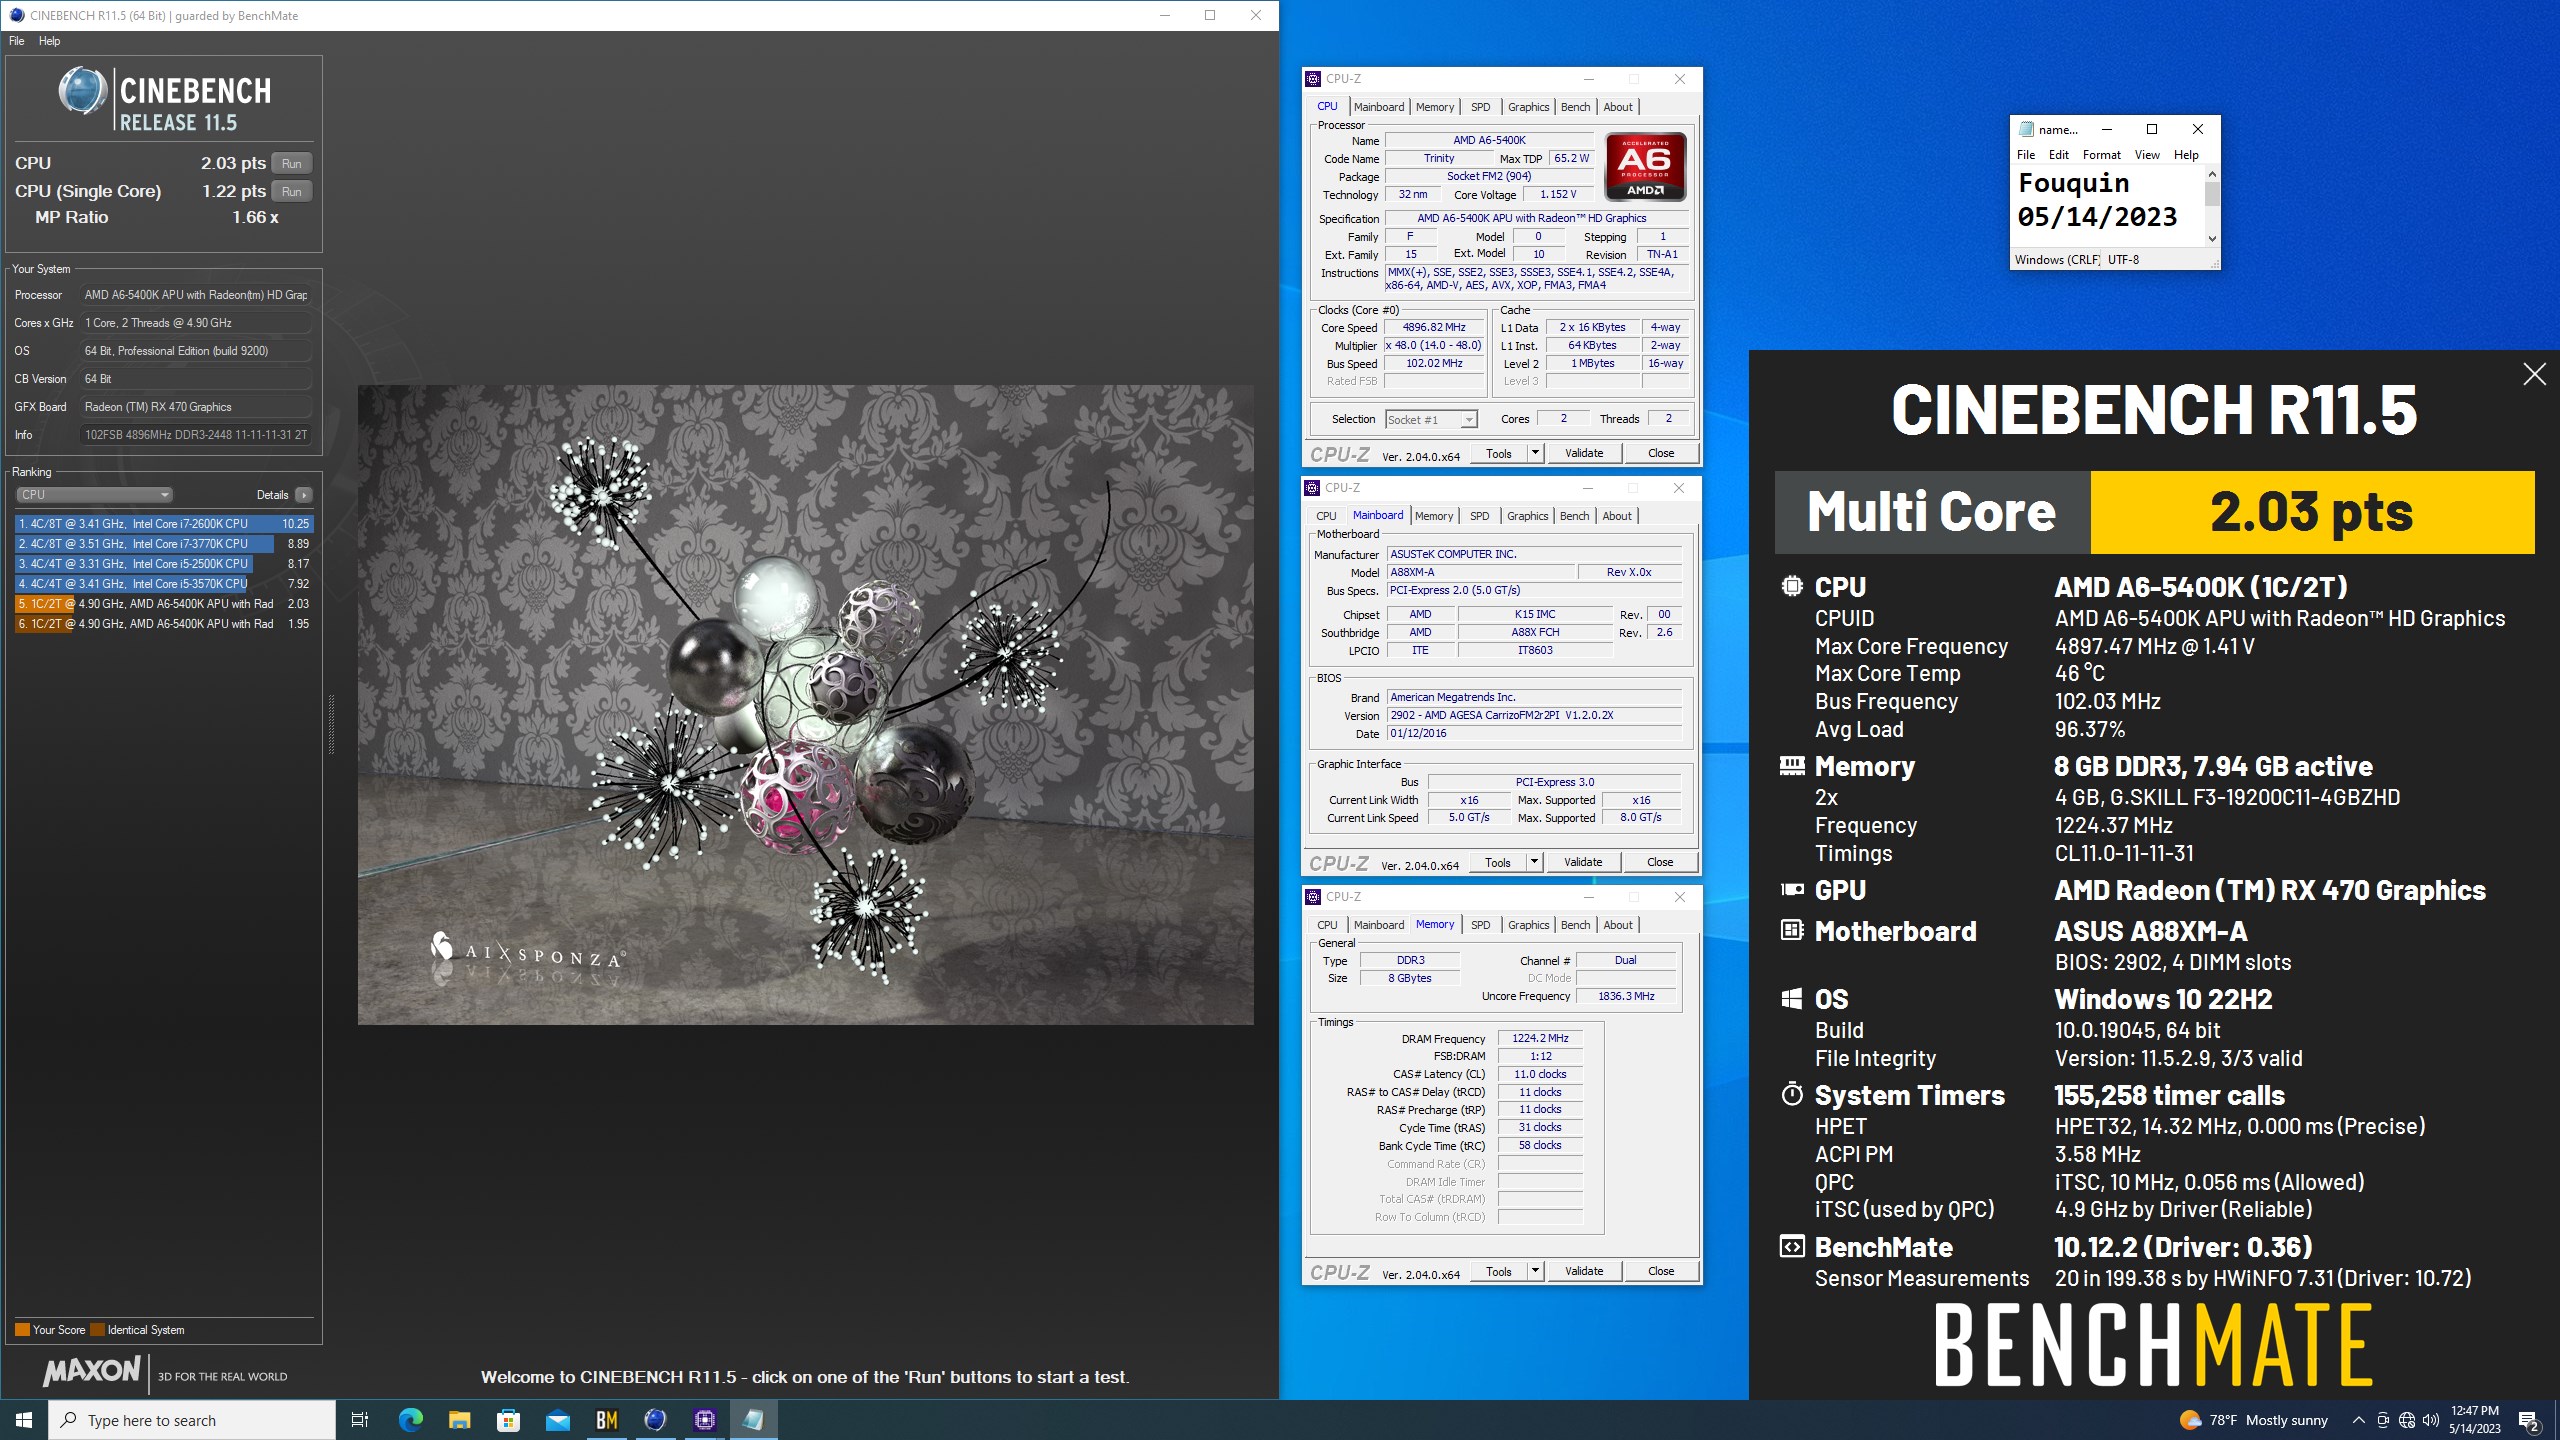Click the taskbar search box

[x=192, y=1420]
